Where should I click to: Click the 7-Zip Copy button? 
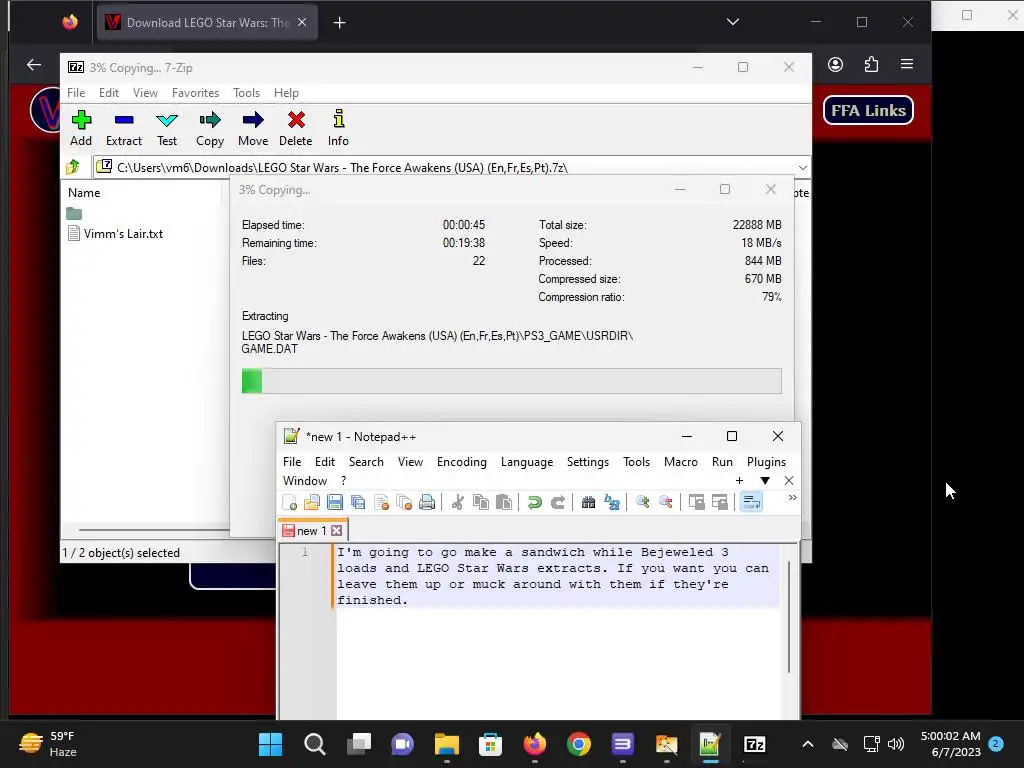click(x=210, y=128)
